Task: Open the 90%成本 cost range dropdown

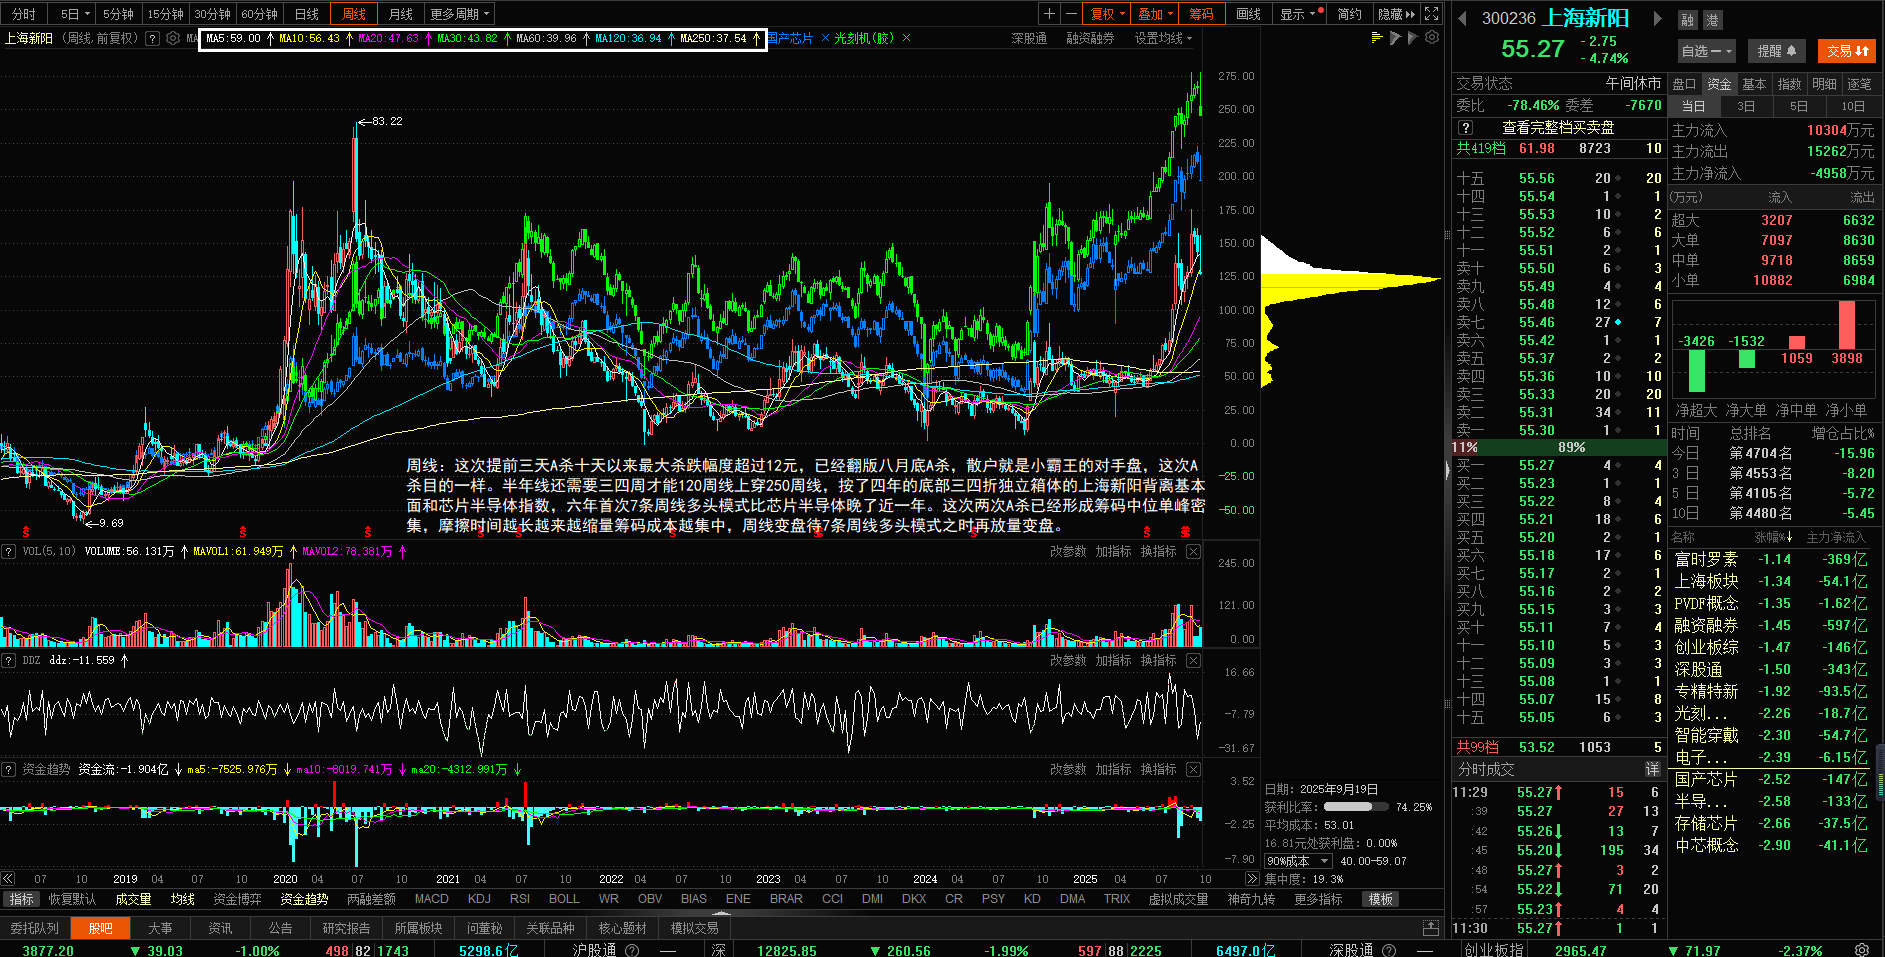Action: point(1298,861)
